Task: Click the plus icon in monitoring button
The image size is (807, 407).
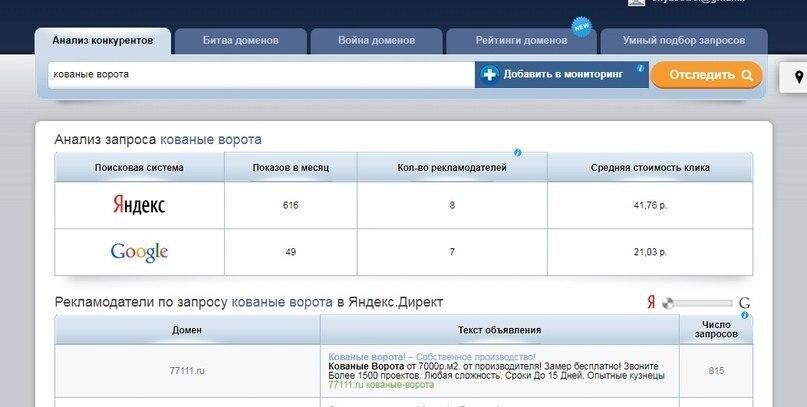Action: (489, 75)
